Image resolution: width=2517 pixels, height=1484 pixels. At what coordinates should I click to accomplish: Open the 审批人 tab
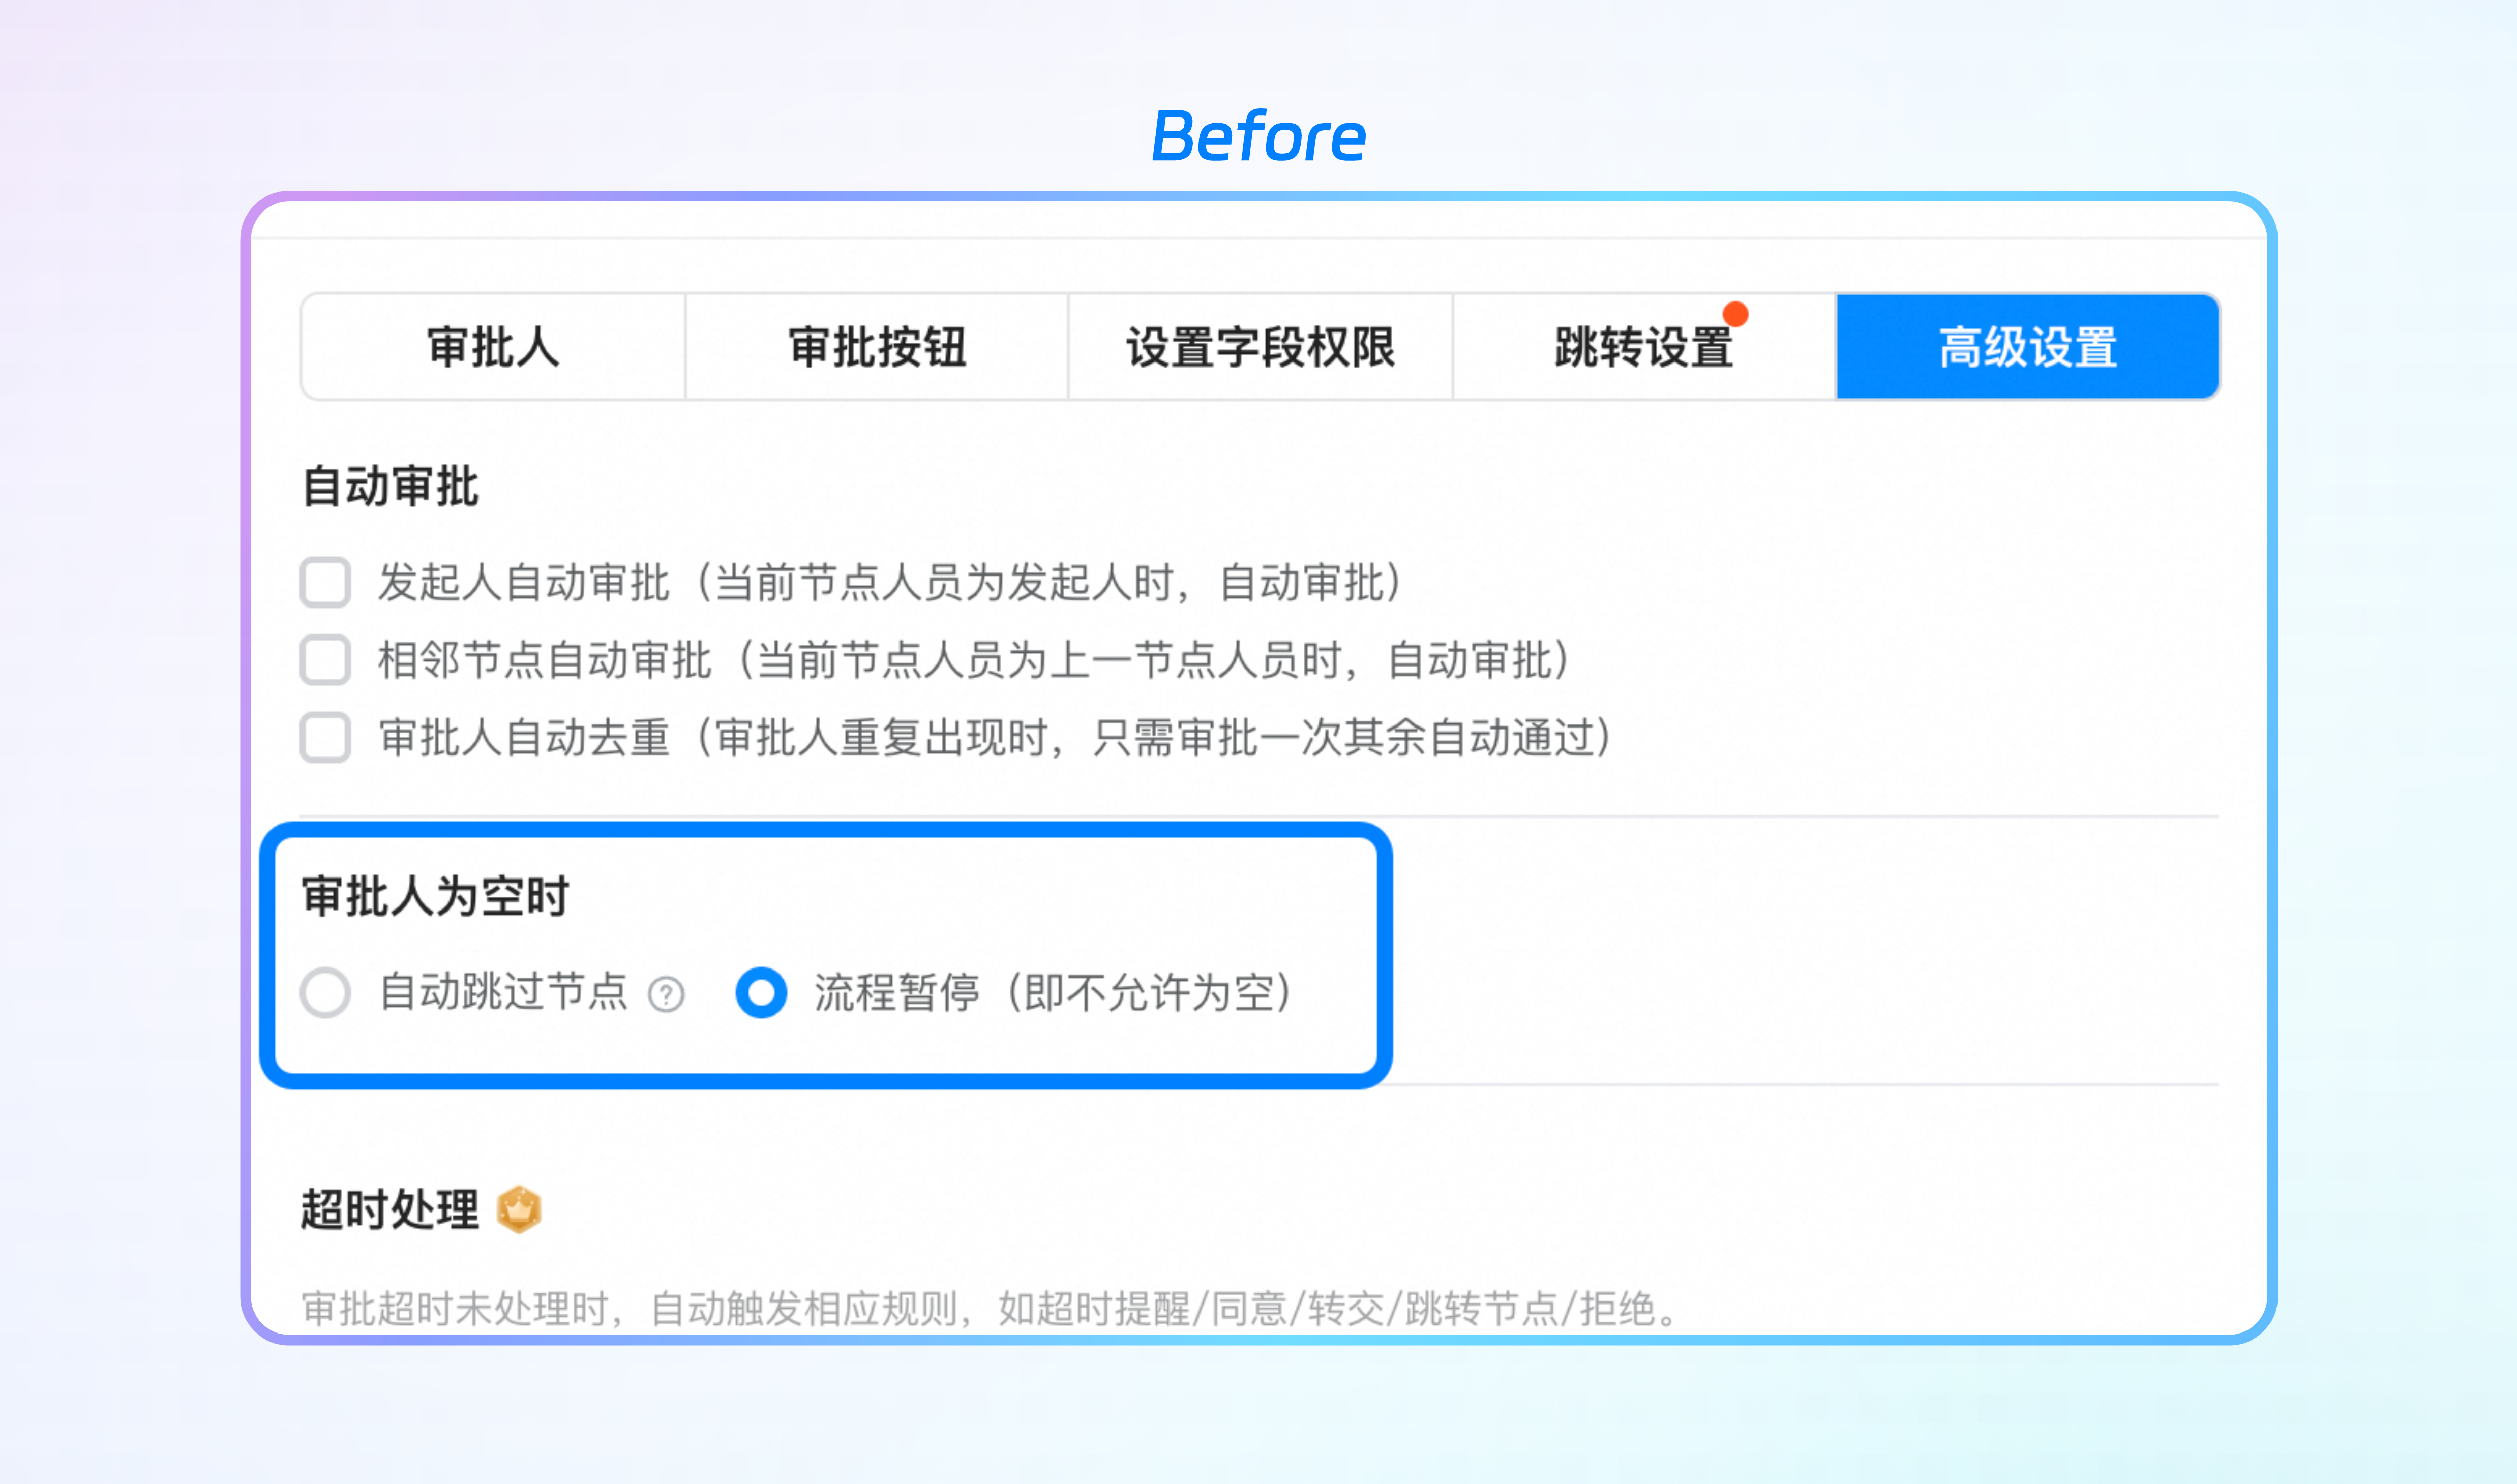click(x=493, y=347)
